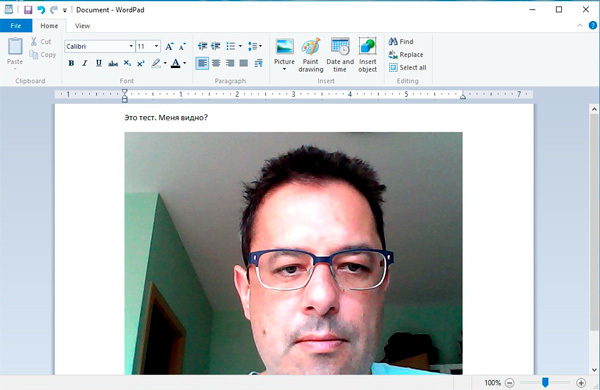
Task: Open the font size dropdown
Action: (157, 46)
